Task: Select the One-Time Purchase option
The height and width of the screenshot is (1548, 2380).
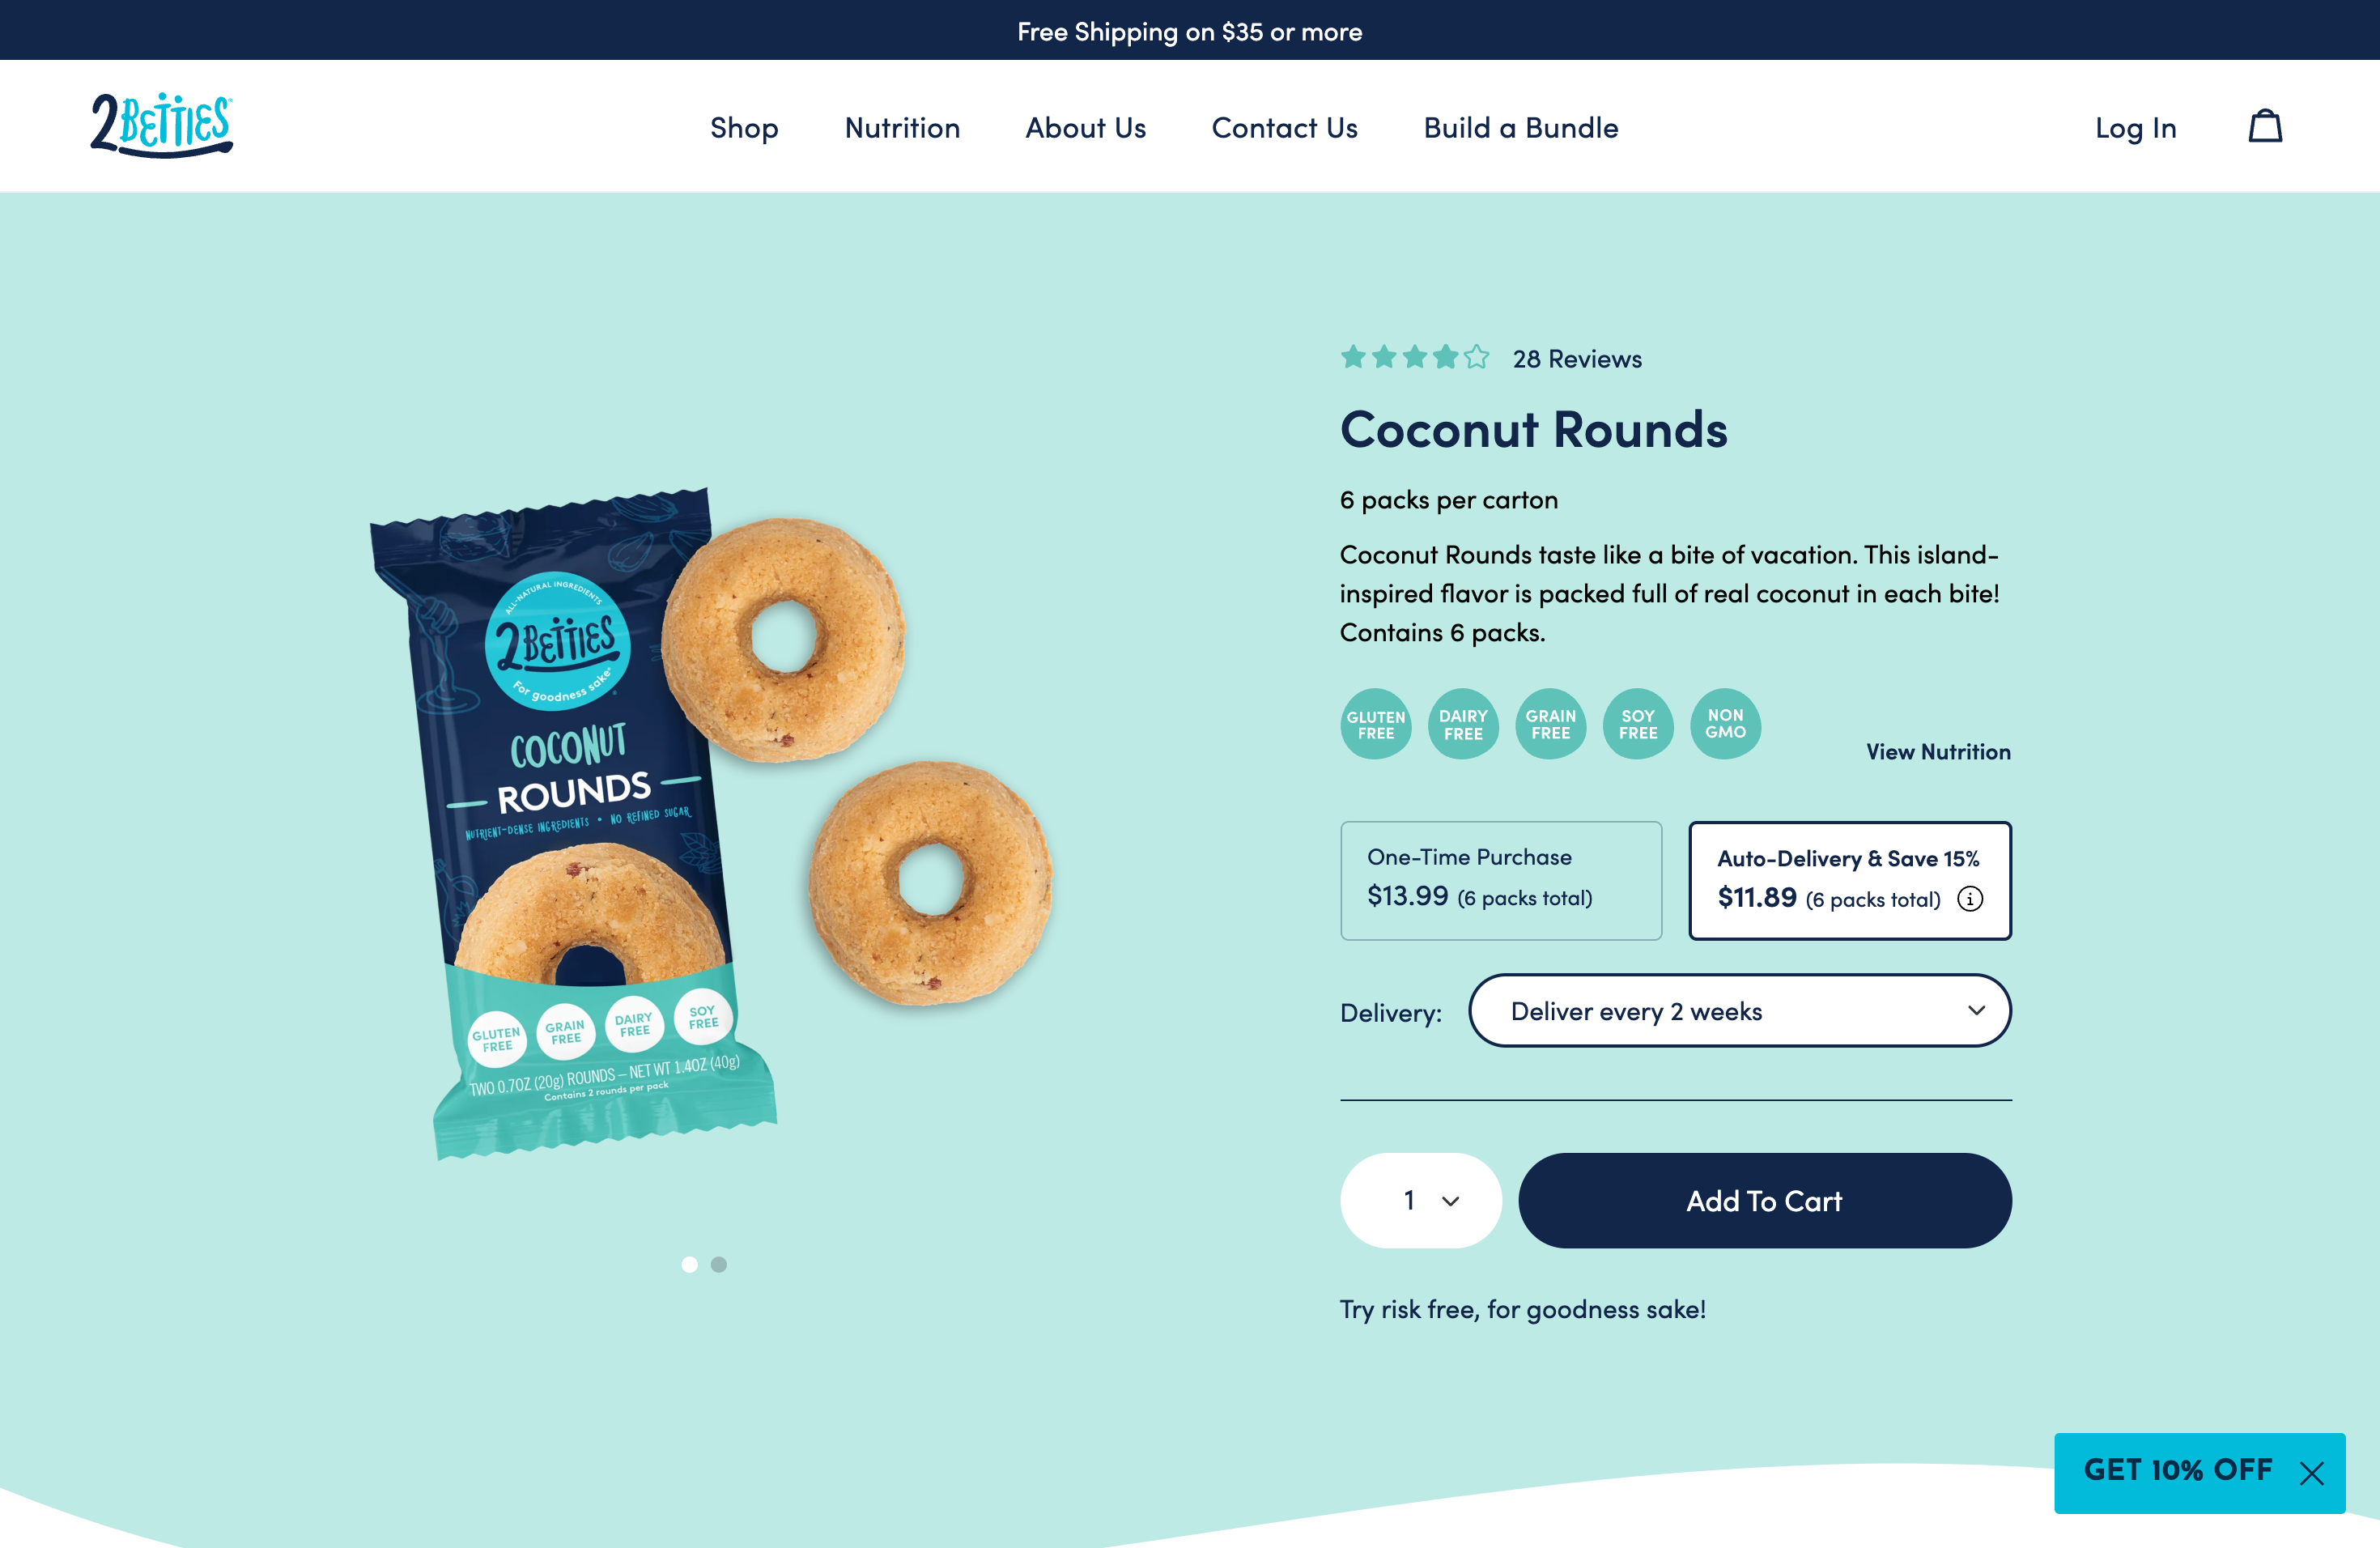Action: [x=1501, y=880]
